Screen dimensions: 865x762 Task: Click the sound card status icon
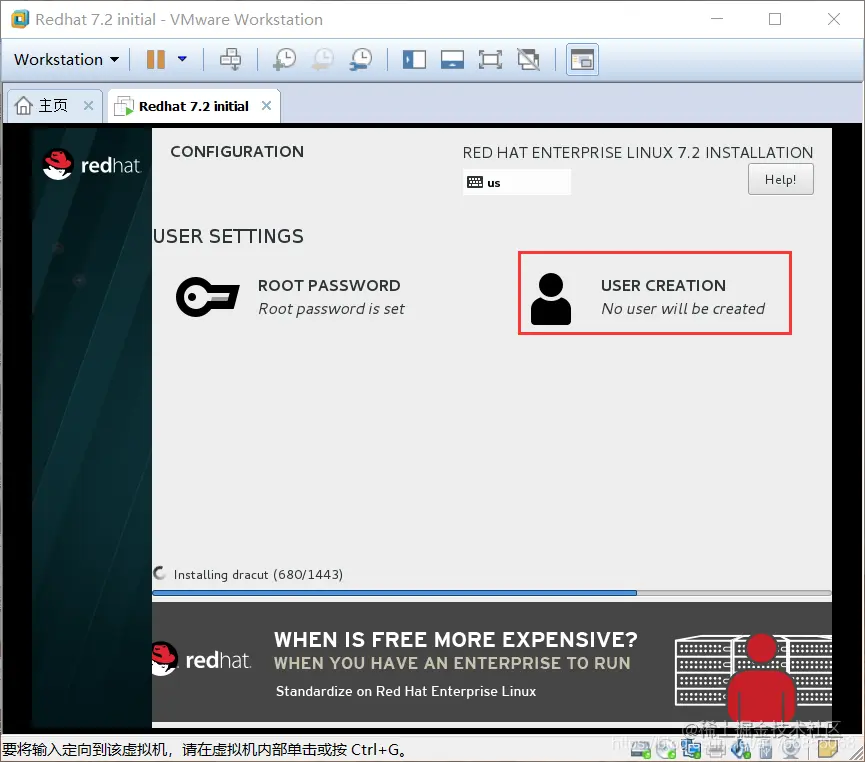pos(741,749)
